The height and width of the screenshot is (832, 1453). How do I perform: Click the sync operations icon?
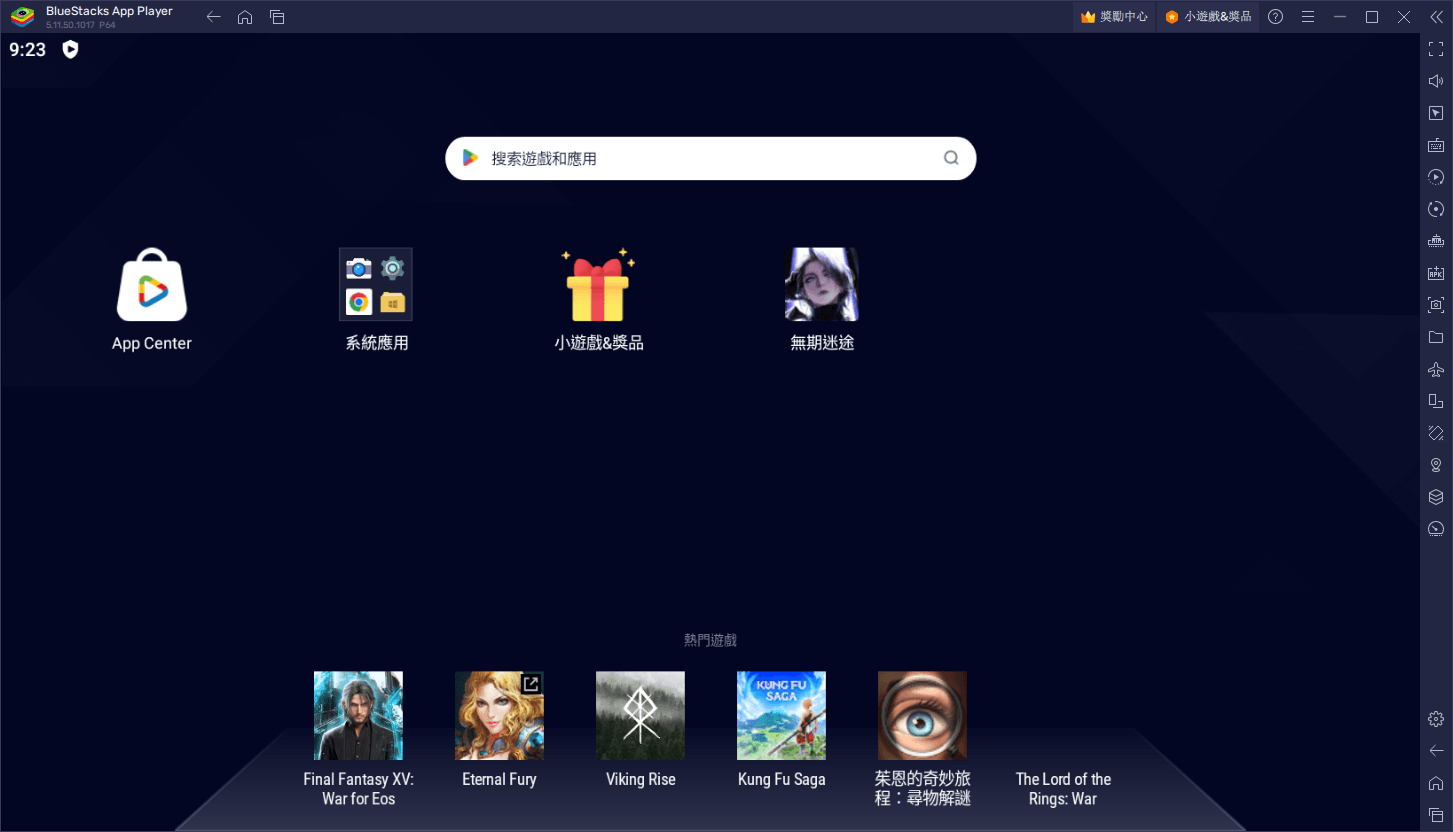click(x=1436, y=209)
